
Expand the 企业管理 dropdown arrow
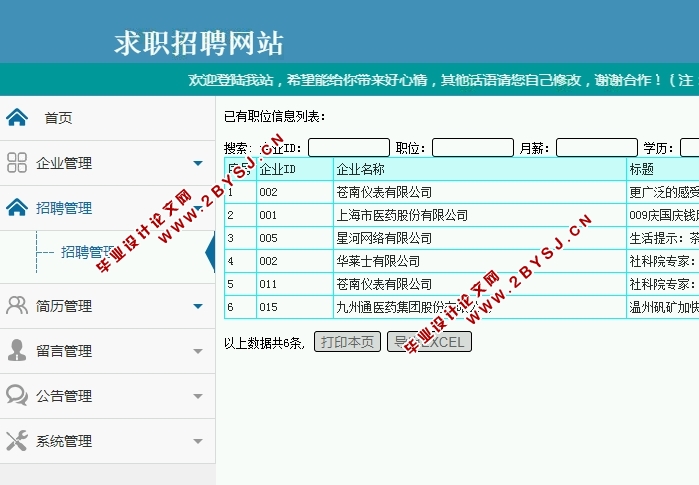[198, 163]
